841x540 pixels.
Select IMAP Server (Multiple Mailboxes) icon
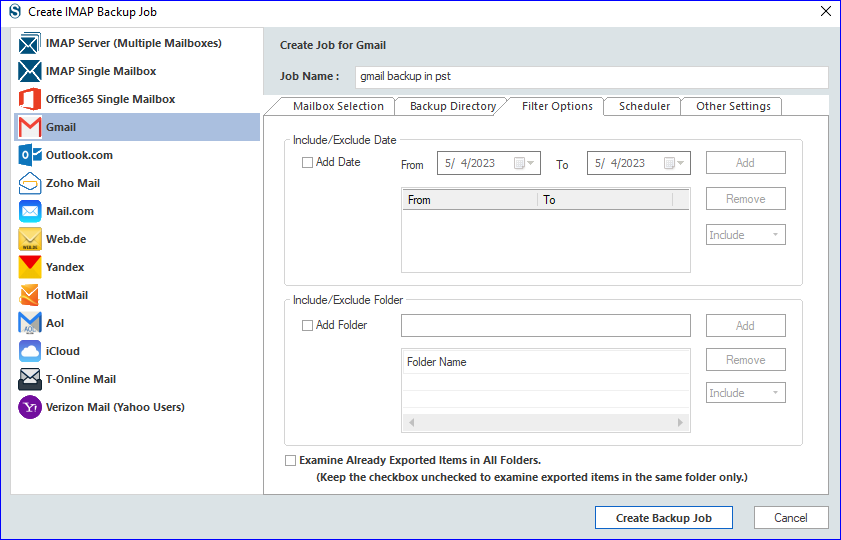[29, 43]
